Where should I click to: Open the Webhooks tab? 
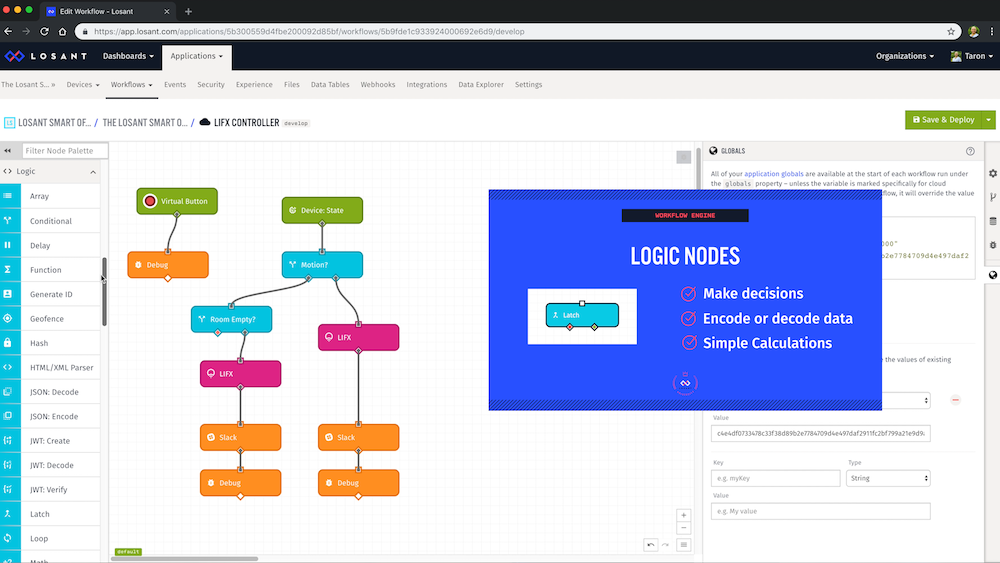(x=378, y=84)
